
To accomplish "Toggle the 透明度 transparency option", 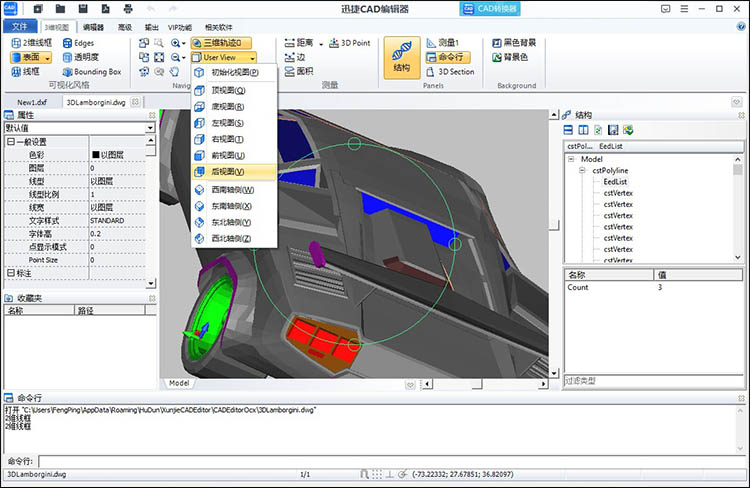I will tap(81, 57).
